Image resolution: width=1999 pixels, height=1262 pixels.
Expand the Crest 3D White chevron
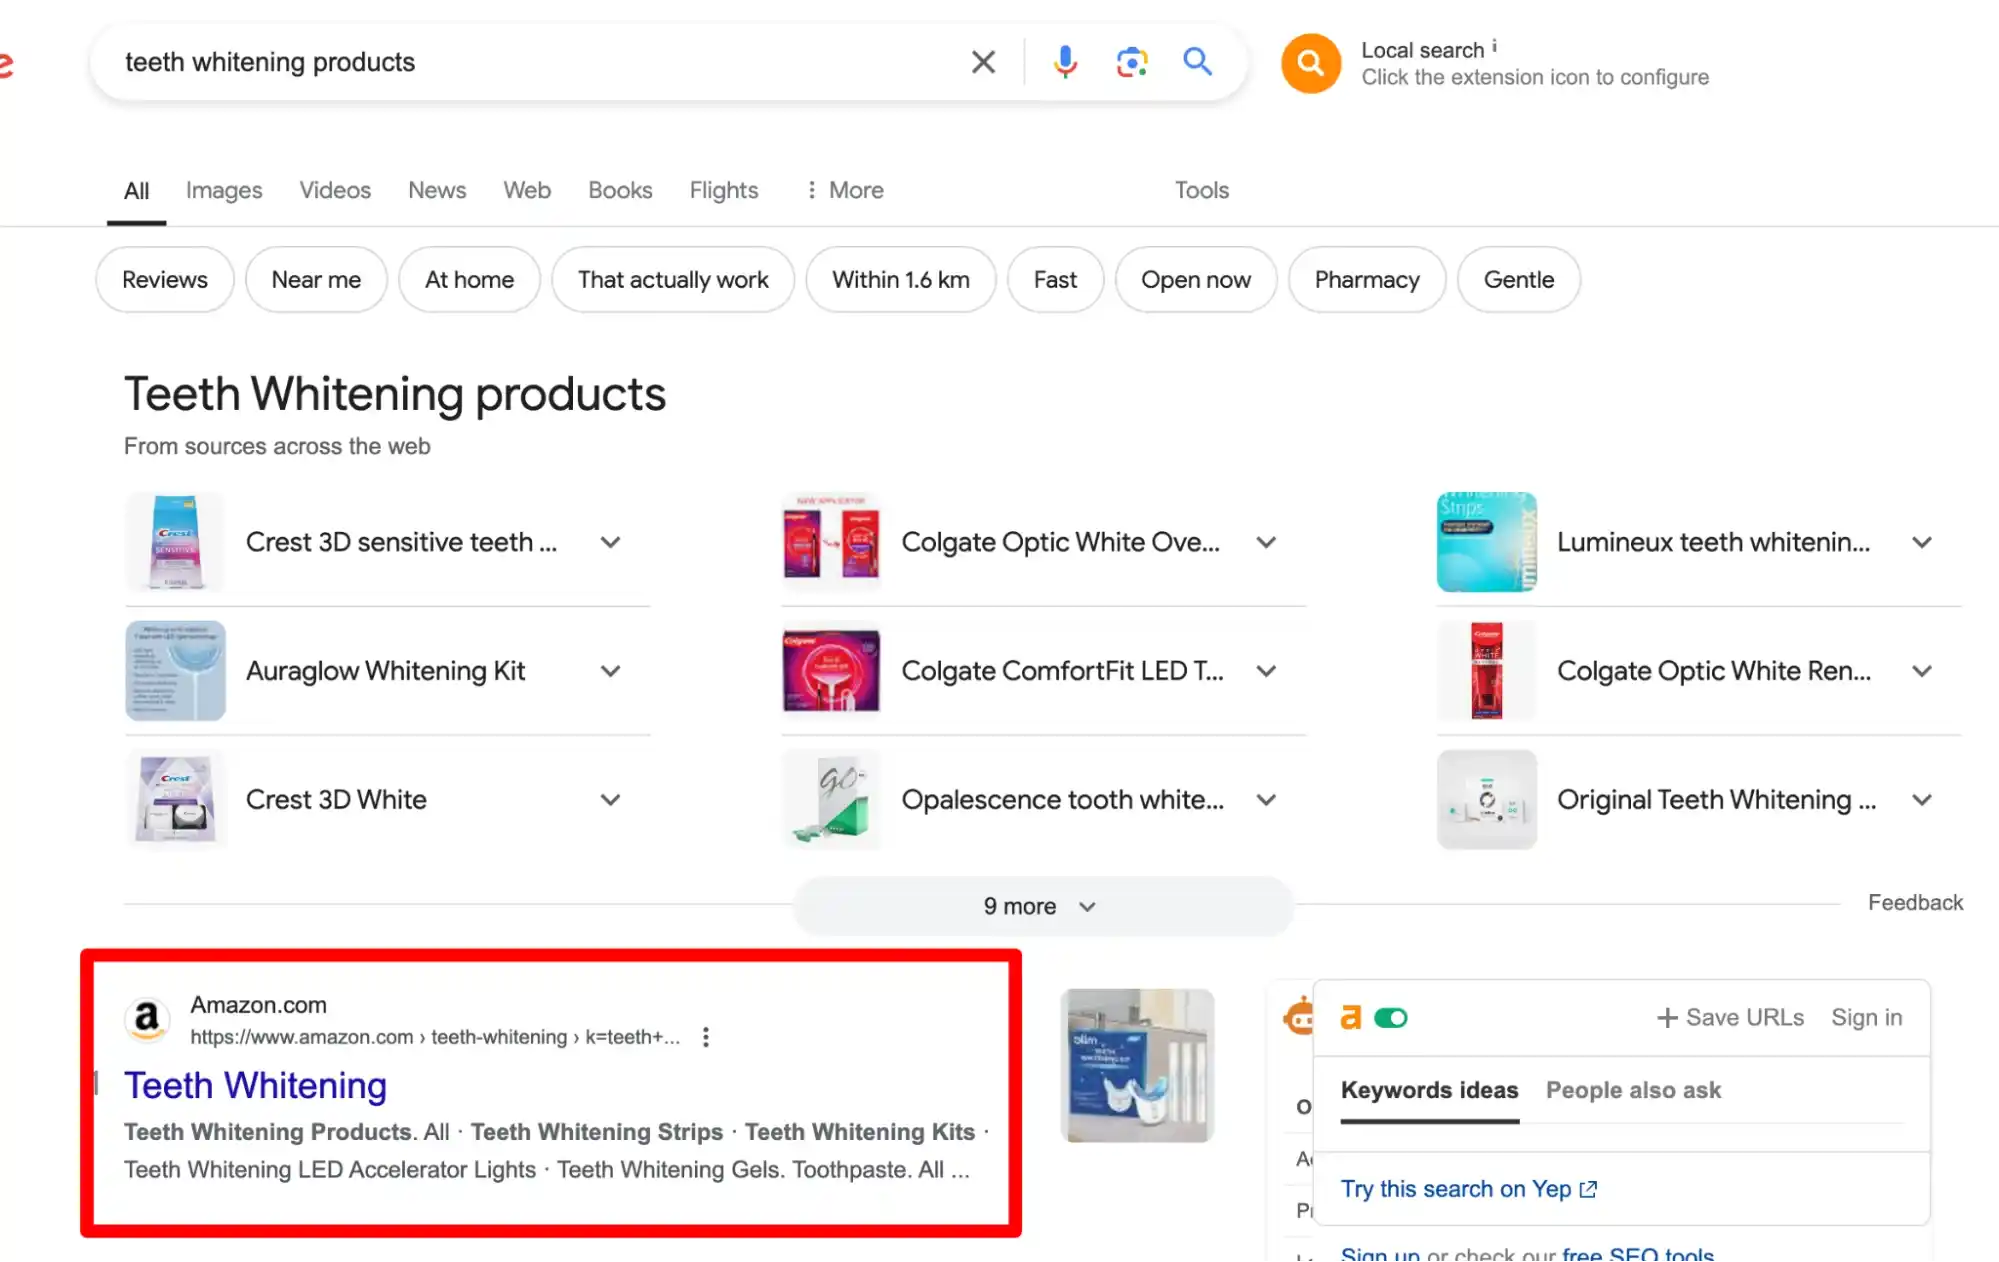610,800
